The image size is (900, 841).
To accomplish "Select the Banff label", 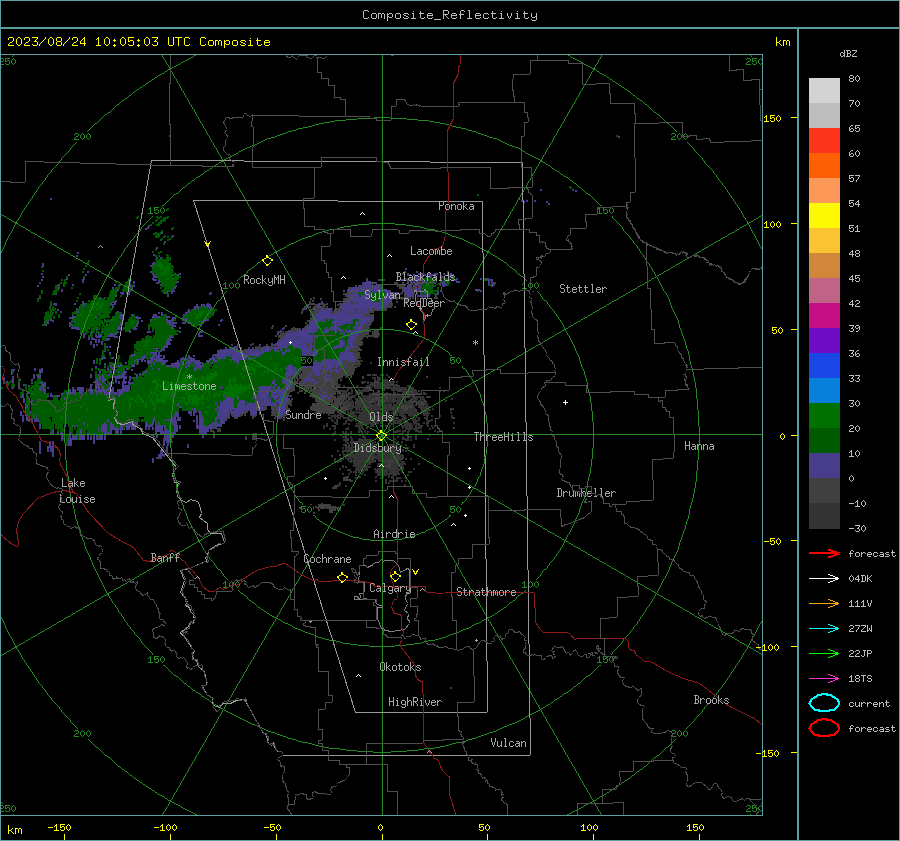I will pyautogui.click(x=165, y=557).
